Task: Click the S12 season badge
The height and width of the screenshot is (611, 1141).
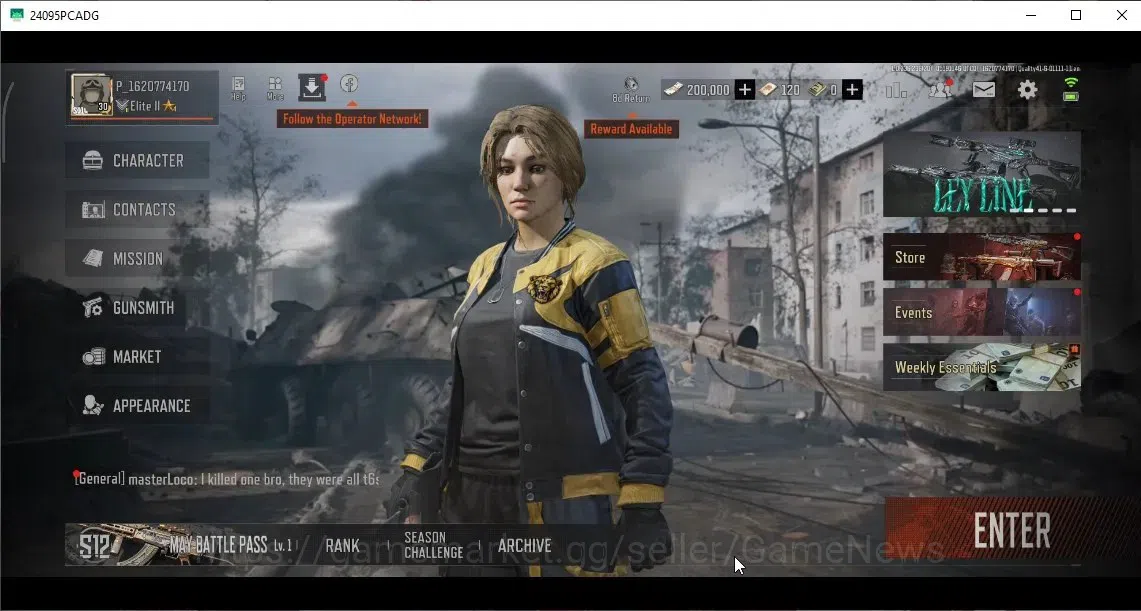Action: coord(95,546)
